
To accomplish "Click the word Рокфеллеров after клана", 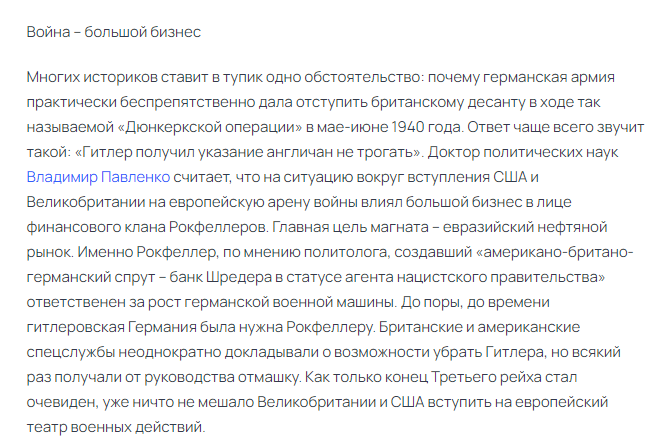I will [x=219, y=227].
